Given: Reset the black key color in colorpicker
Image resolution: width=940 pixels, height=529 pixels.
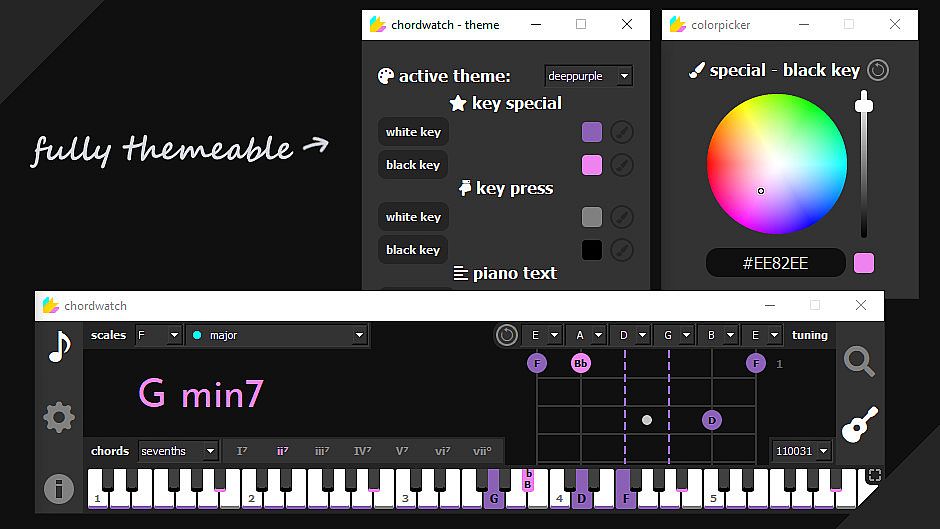Looking at the screenshot, I should coord(878,70).
